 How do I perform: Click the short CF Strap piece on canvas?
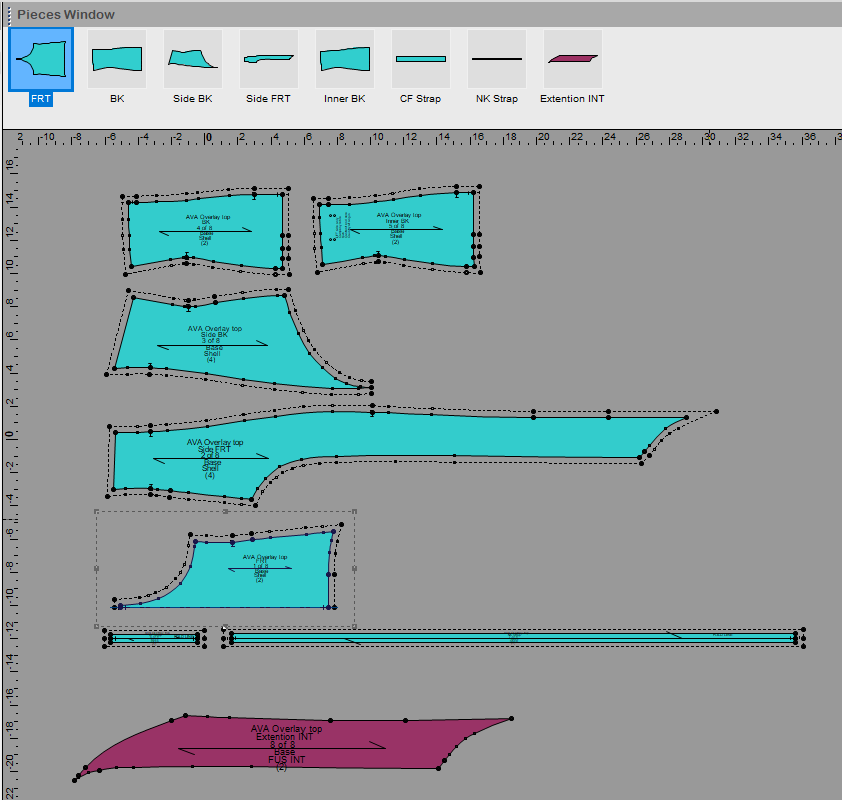[x=154, y=638]
